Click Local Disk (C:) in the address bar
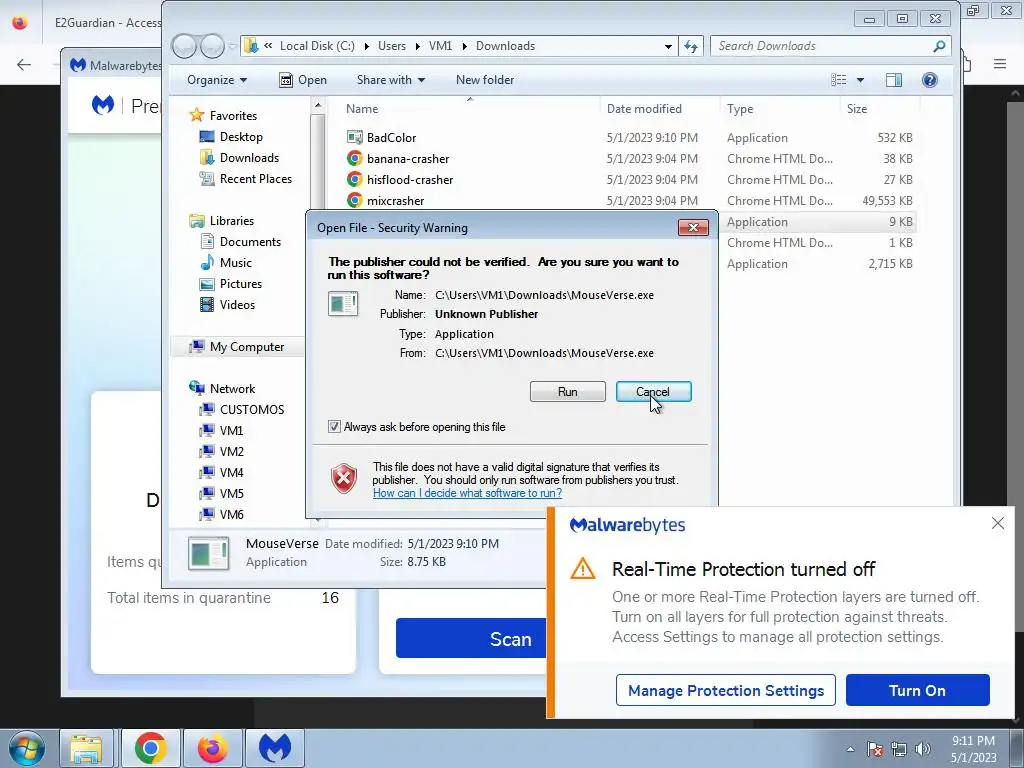The image size is (1024, 768). pyautogui.click(x=317, y=46)
